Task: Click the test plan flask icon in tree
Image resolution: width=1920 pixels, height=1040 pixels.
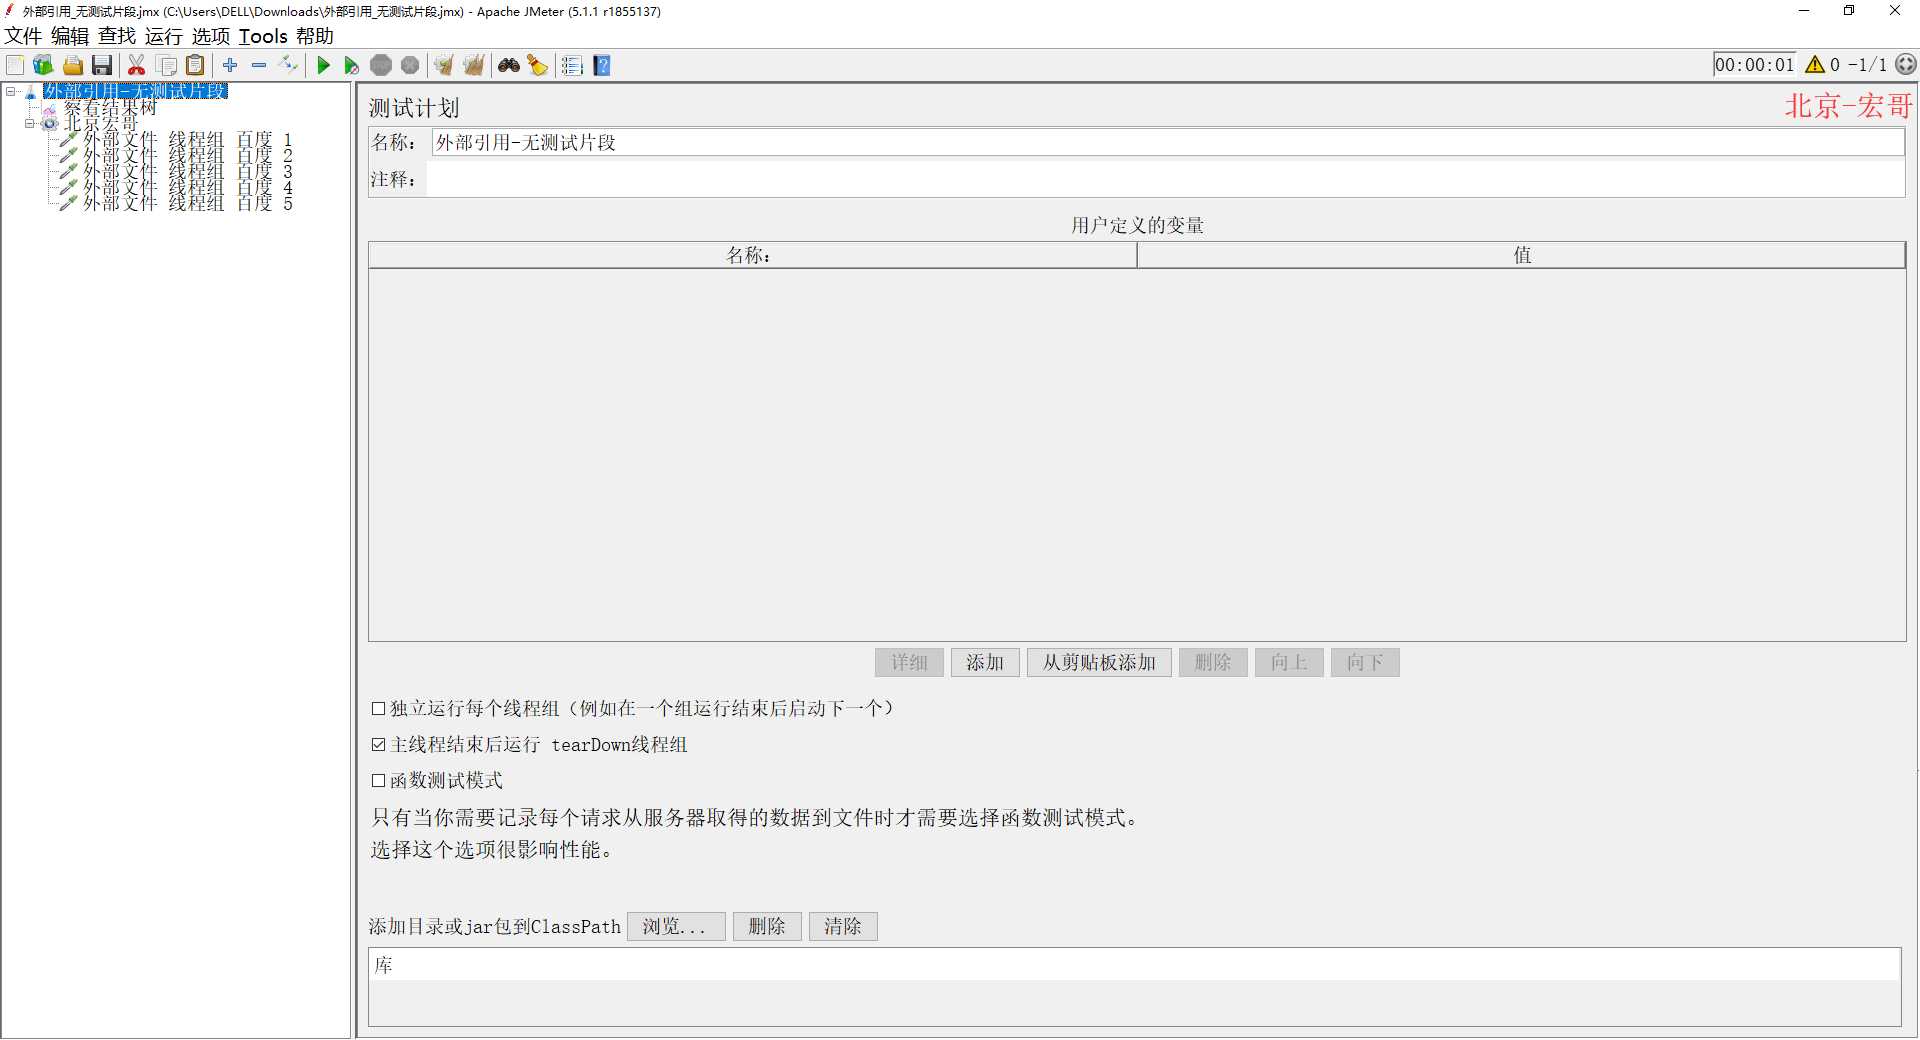Action: (x=31, y=92)
